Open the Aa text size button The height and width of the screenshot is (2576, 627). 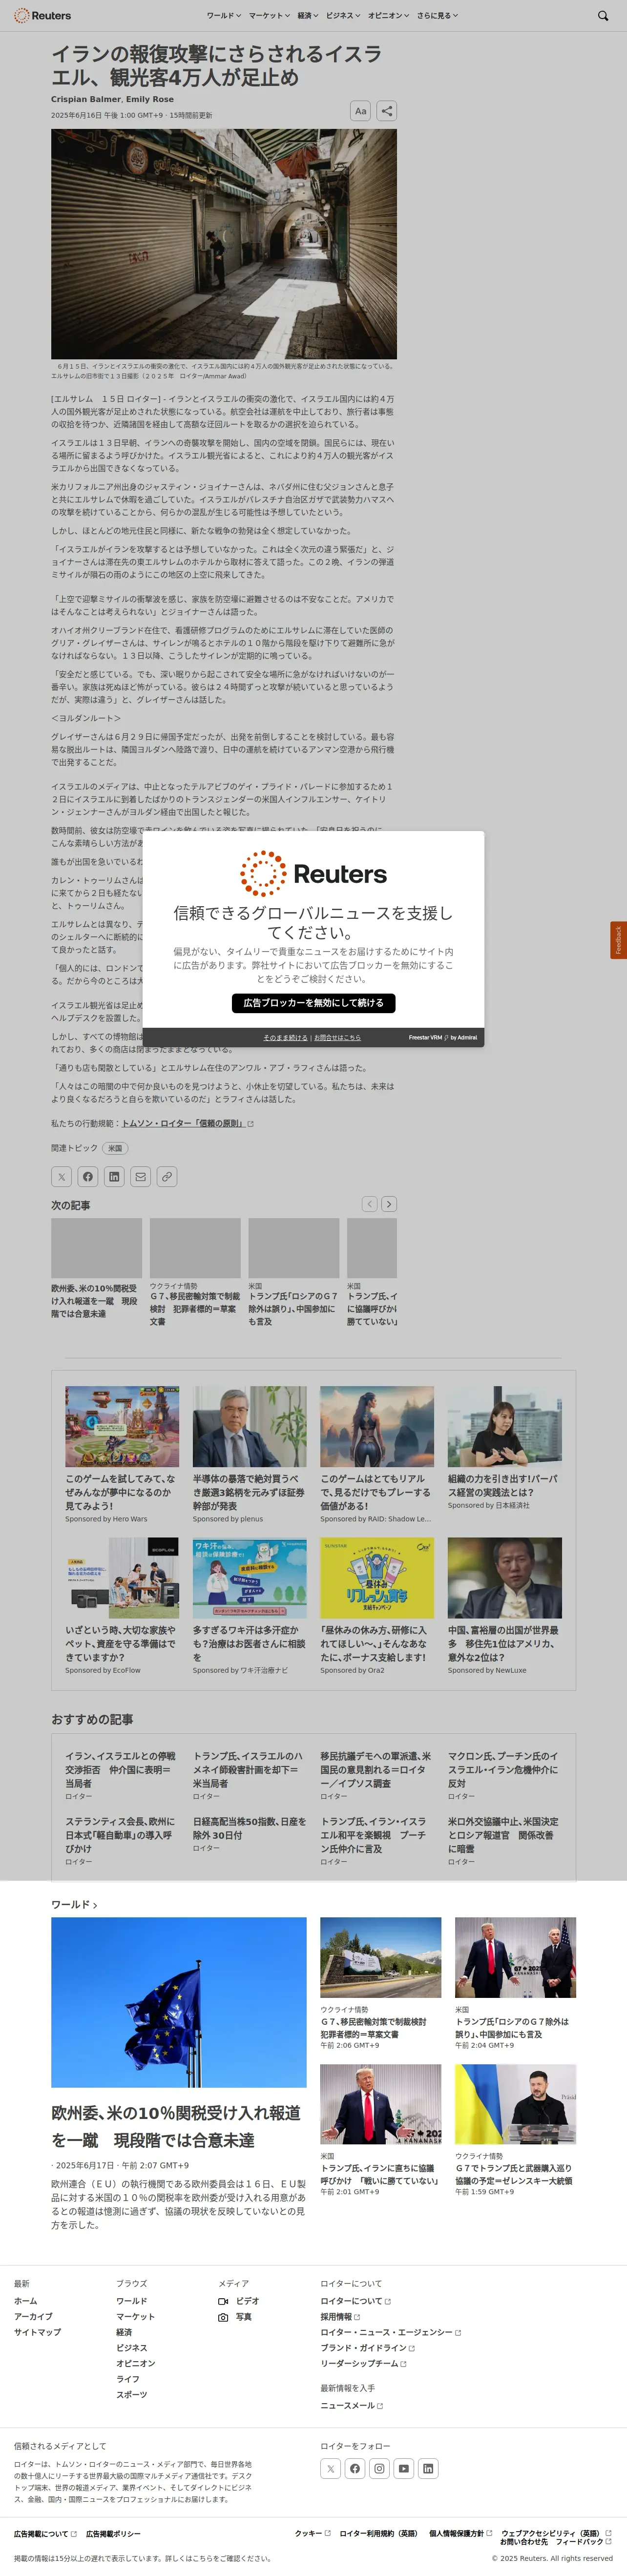tap(361, 111)
